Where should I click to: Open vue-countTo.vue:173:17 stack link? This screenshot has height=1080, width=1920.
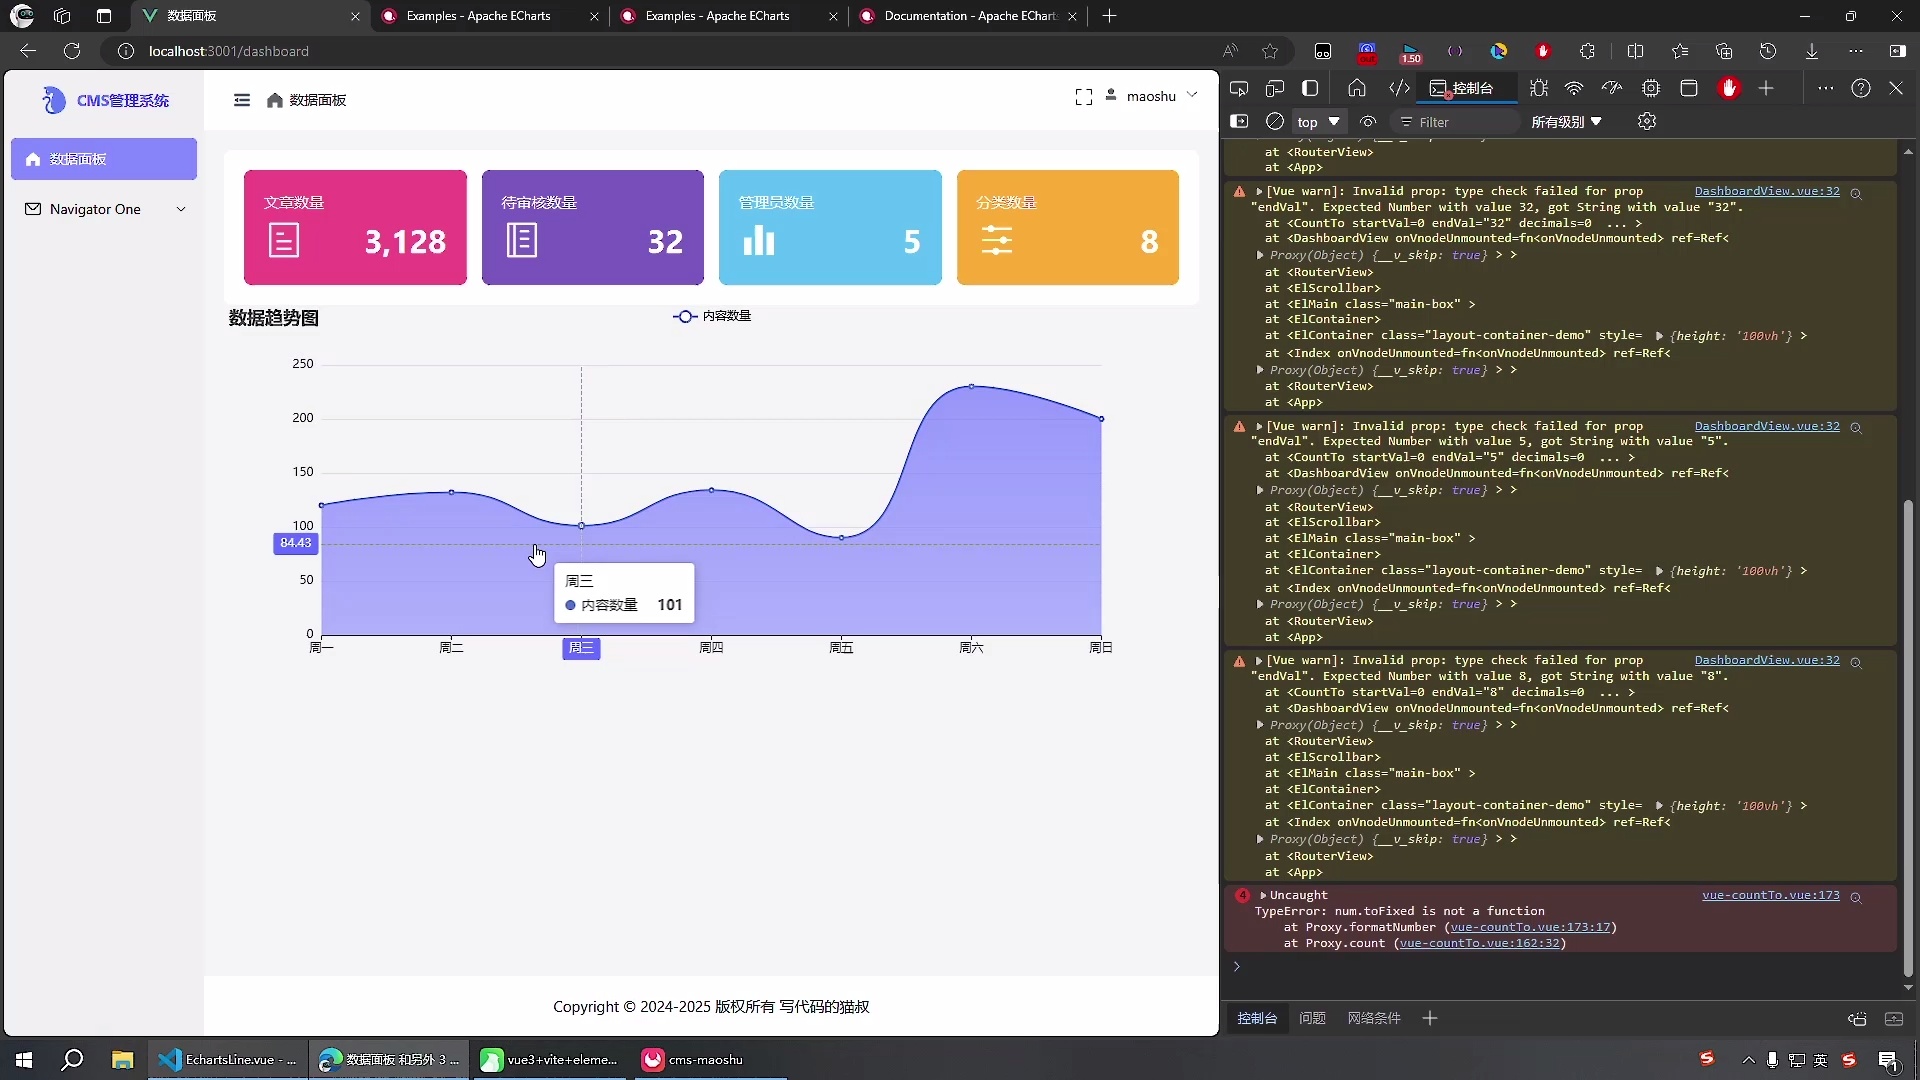click(1530, 927)
